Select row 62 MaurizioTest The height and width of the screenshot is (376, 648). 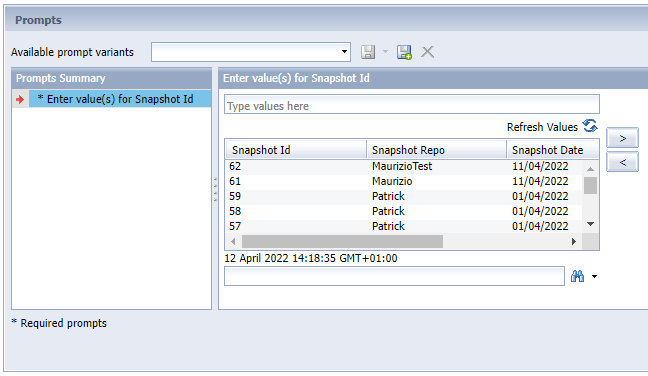[403, 166]
